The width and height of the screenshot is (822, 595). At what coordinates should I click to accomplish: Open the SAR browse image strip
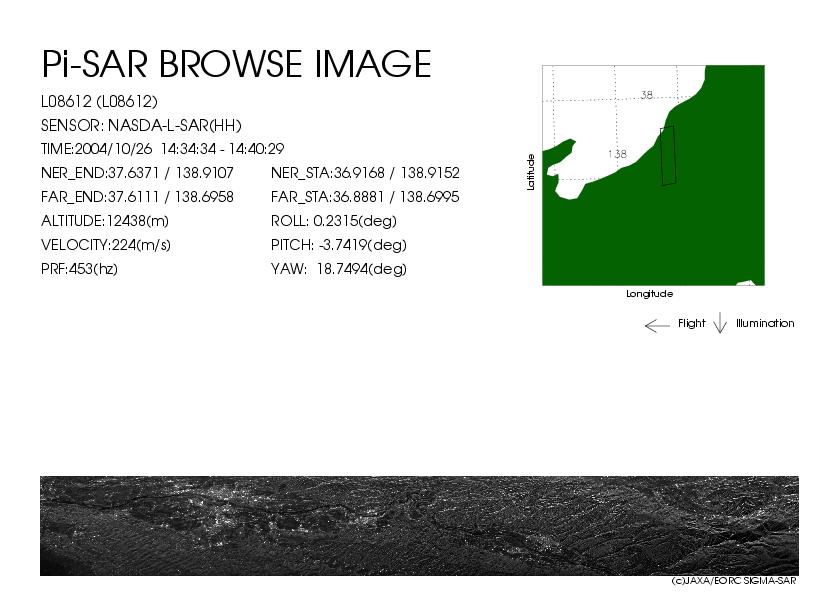(419, 526)
